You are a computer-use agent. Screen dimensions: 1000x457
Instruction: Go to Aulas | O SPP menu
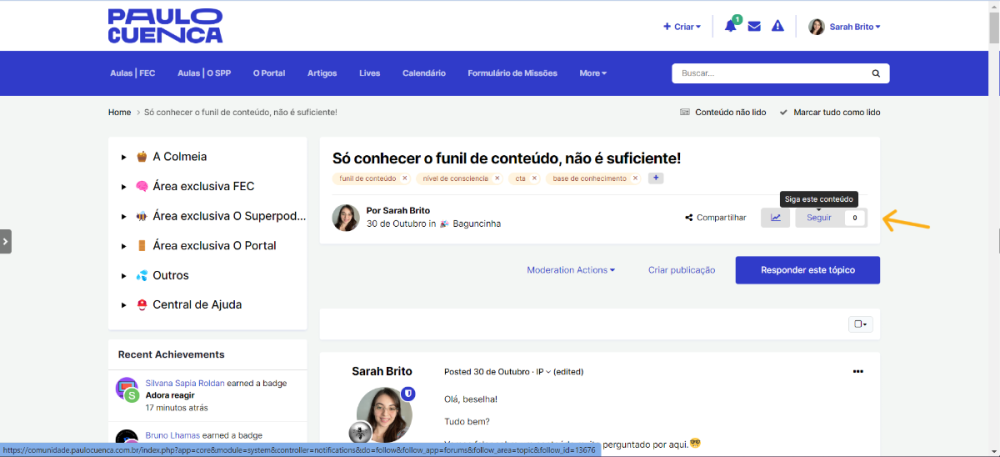[x=204, y=73]
